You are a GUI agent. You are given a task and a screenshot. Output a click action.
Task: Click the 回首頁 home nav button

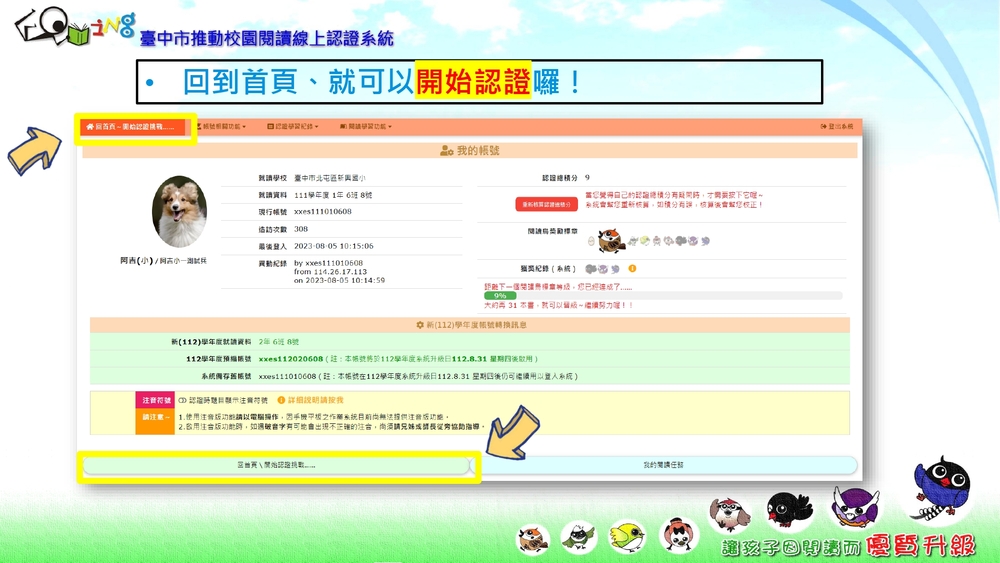pyautogui.click(x=135, y=127)
